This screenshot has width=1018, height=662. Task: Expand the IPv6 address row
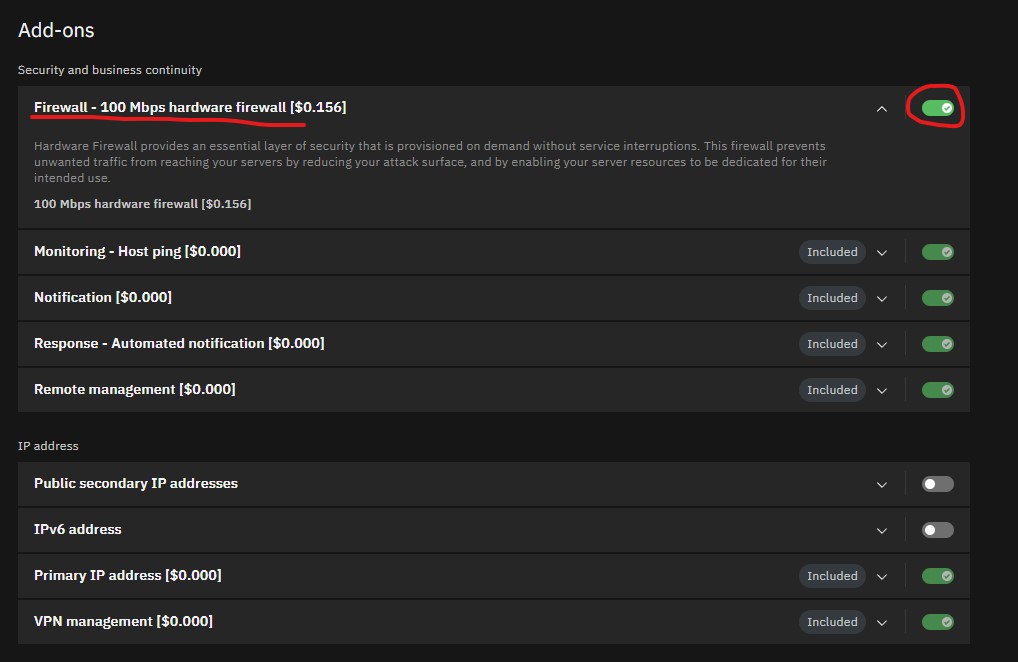click(x=881, y=531)
